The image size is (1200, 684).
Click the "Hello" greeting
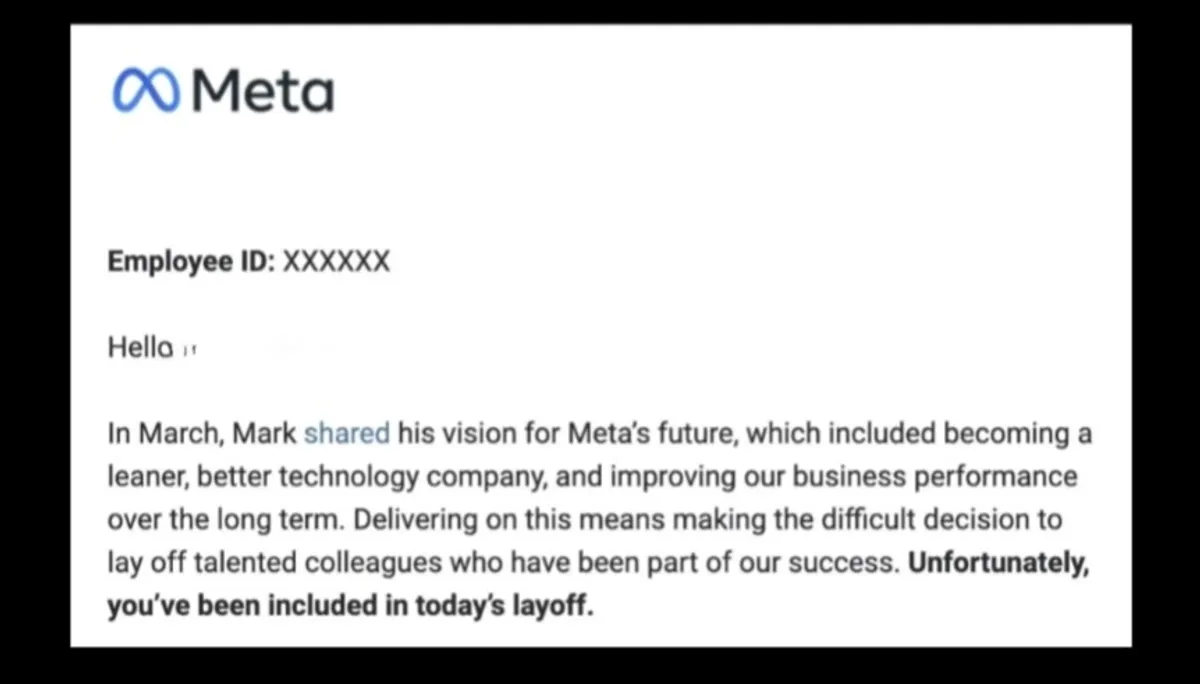coord(140,348)
